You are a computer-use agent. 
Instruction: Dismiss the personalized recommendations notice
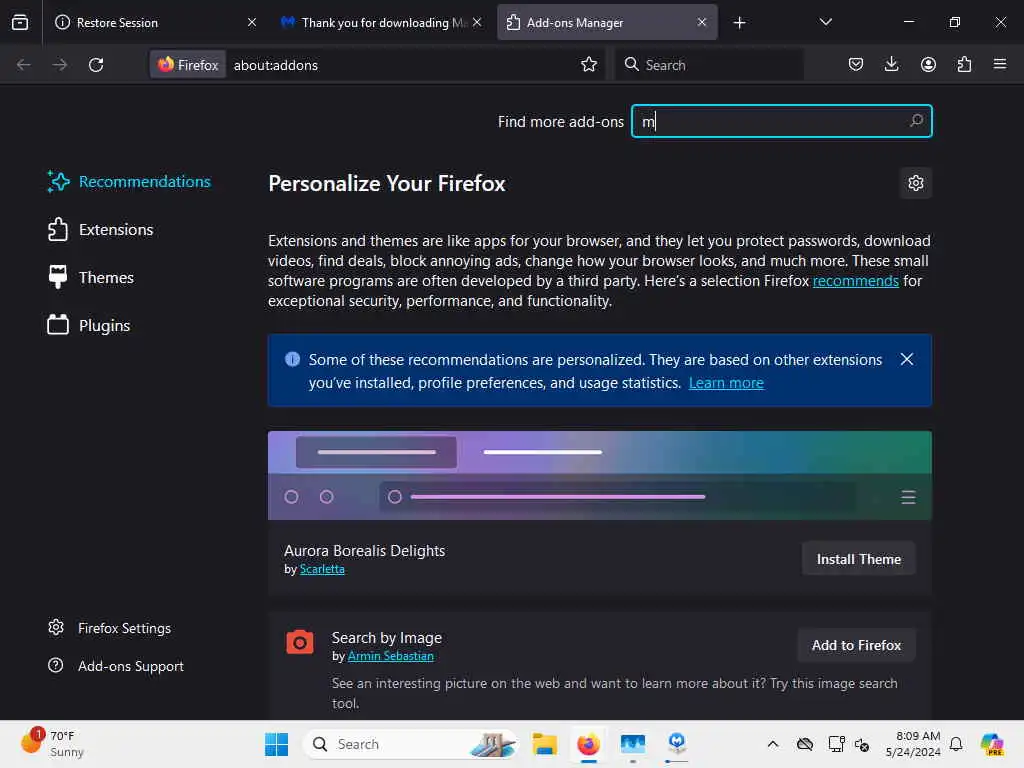tap(906, 359)
